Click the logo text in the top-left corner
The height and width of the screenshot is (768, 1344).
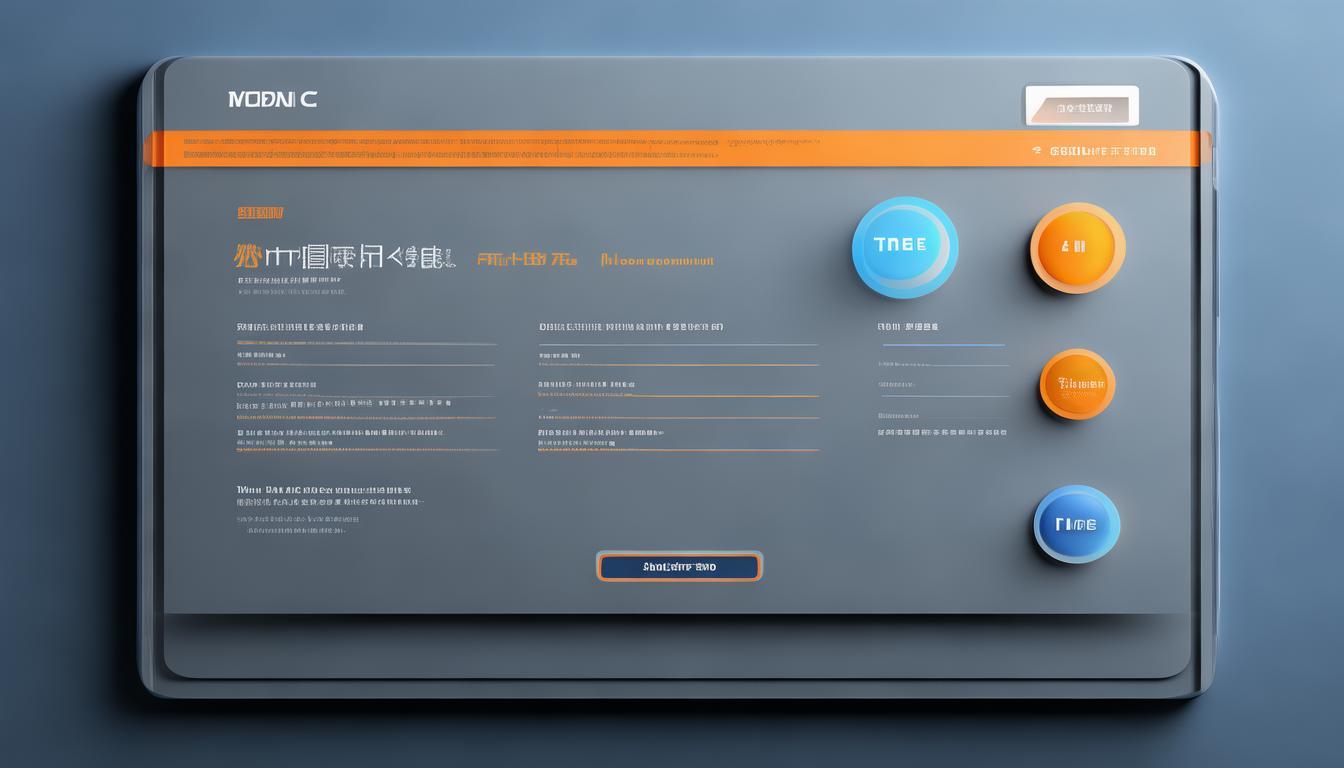point(272,100)
